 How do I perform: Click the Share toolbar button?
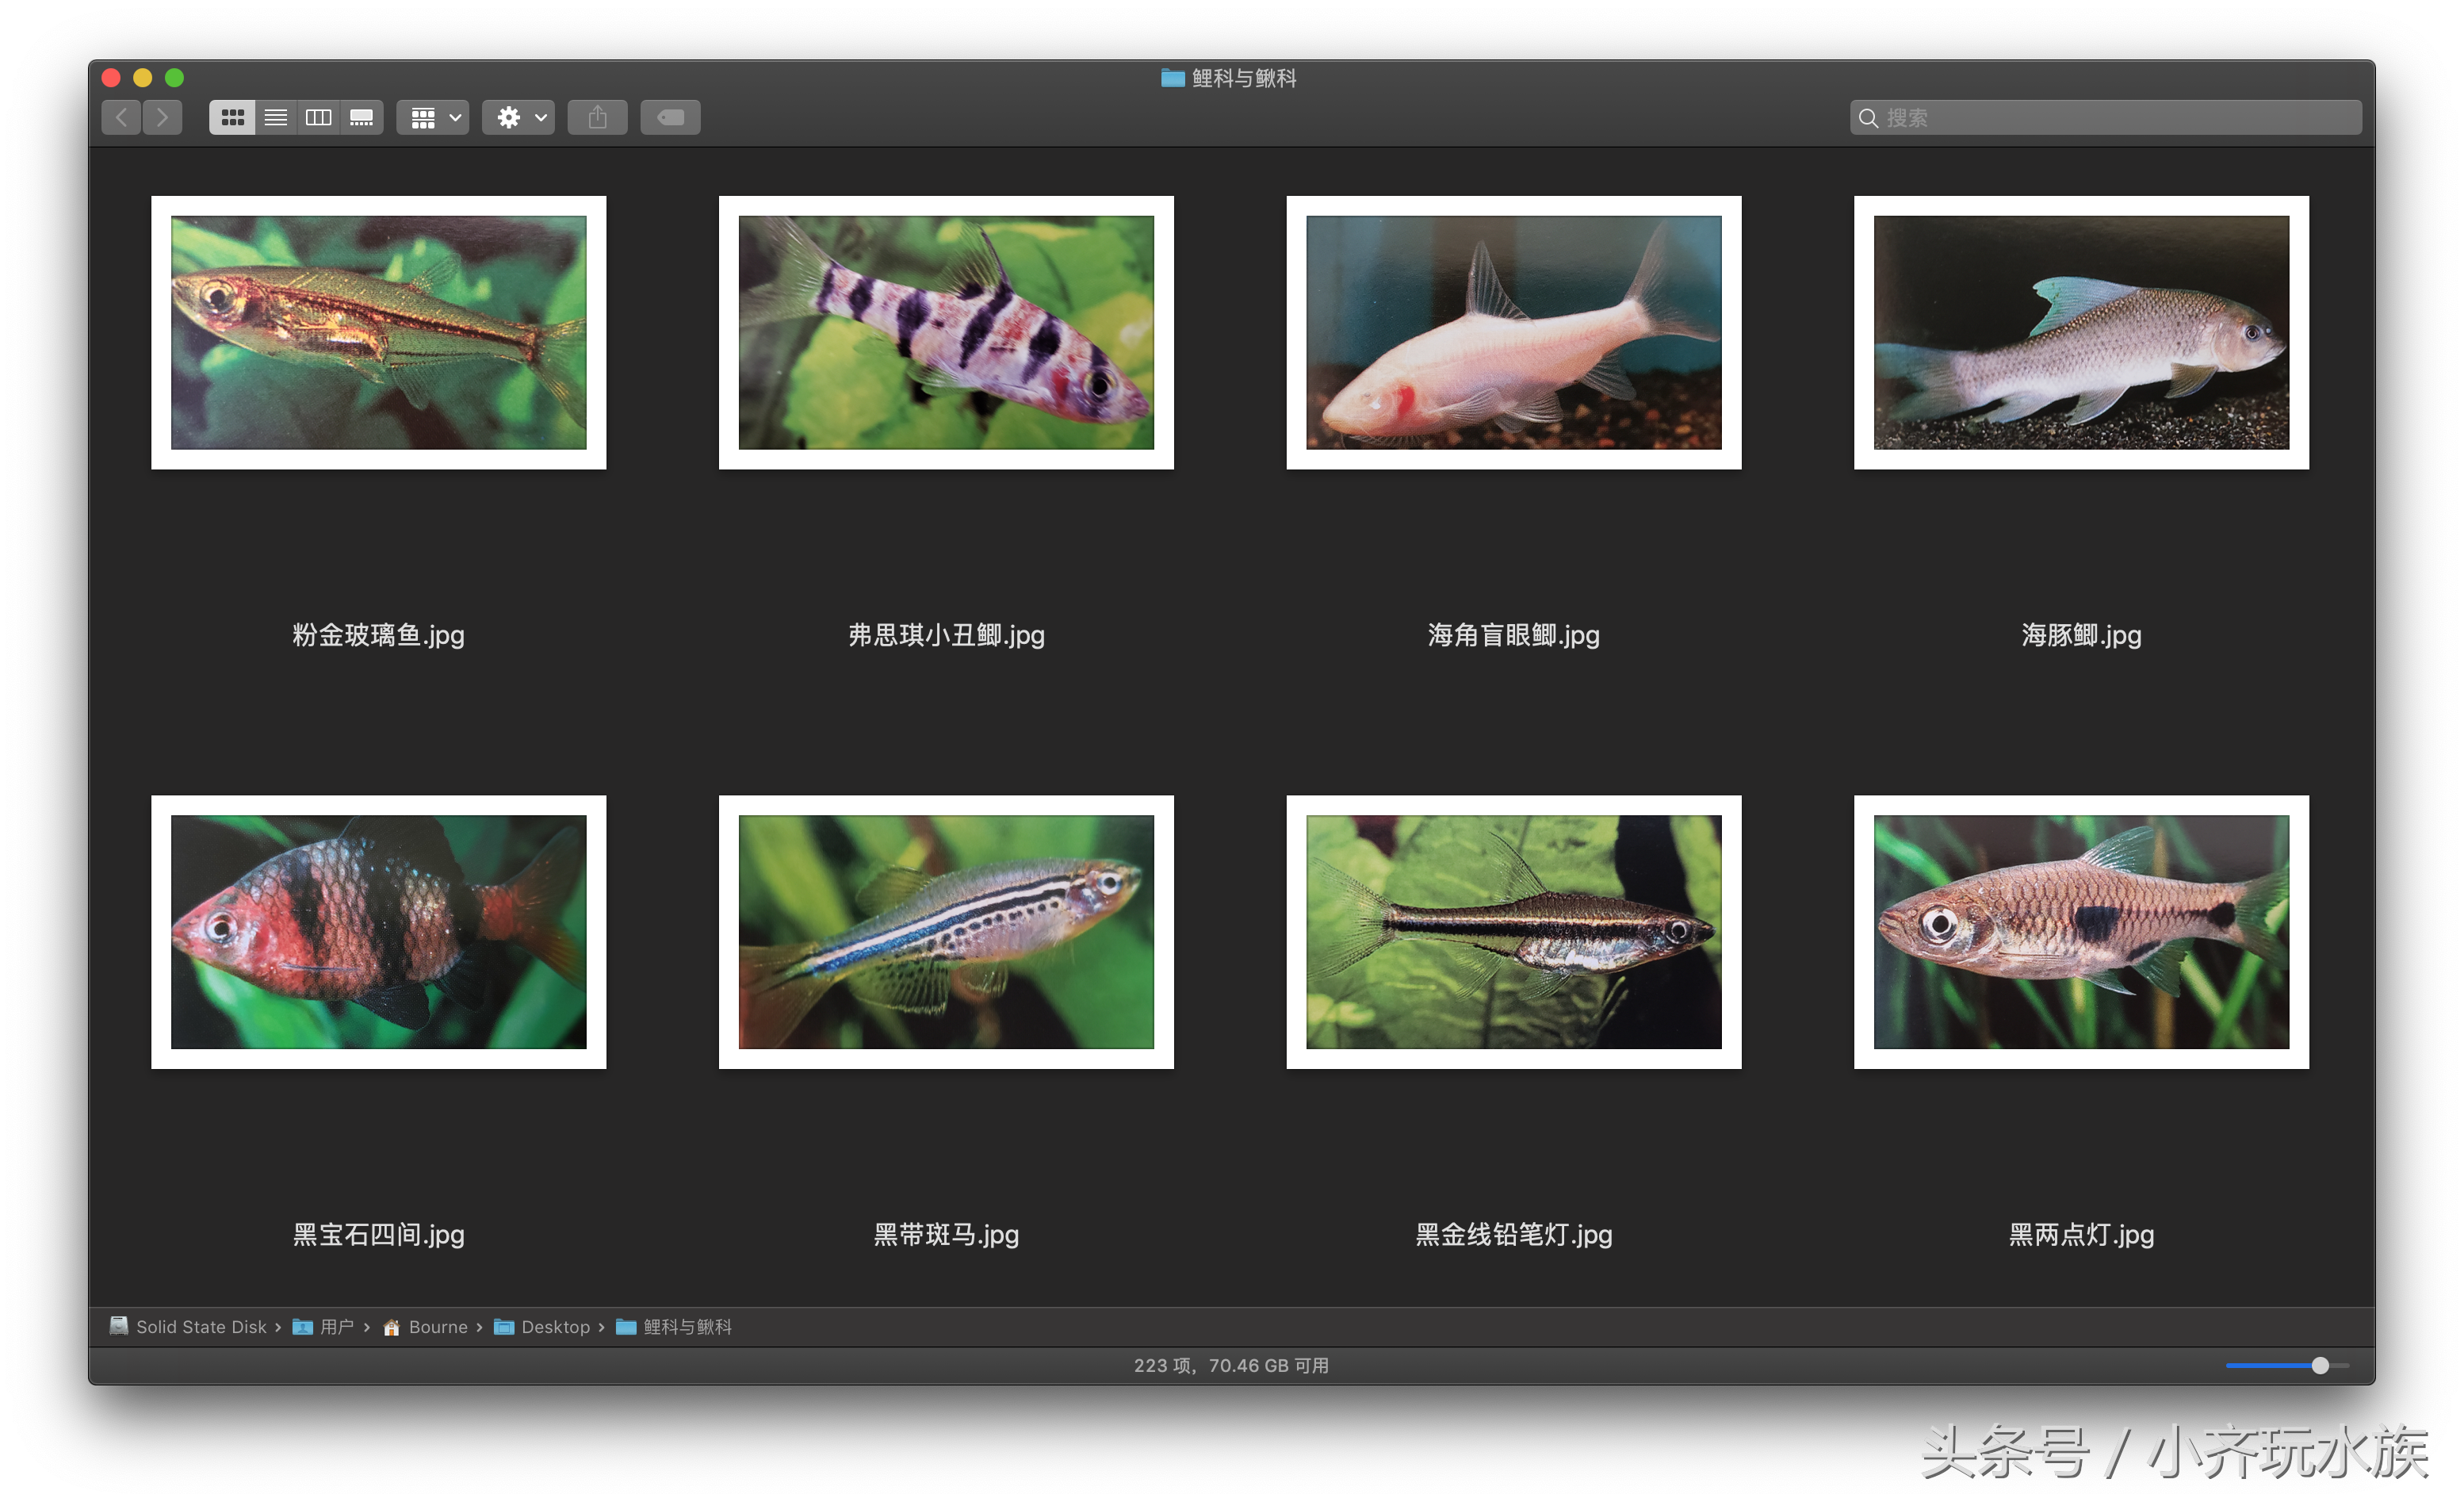coord(598,118)
